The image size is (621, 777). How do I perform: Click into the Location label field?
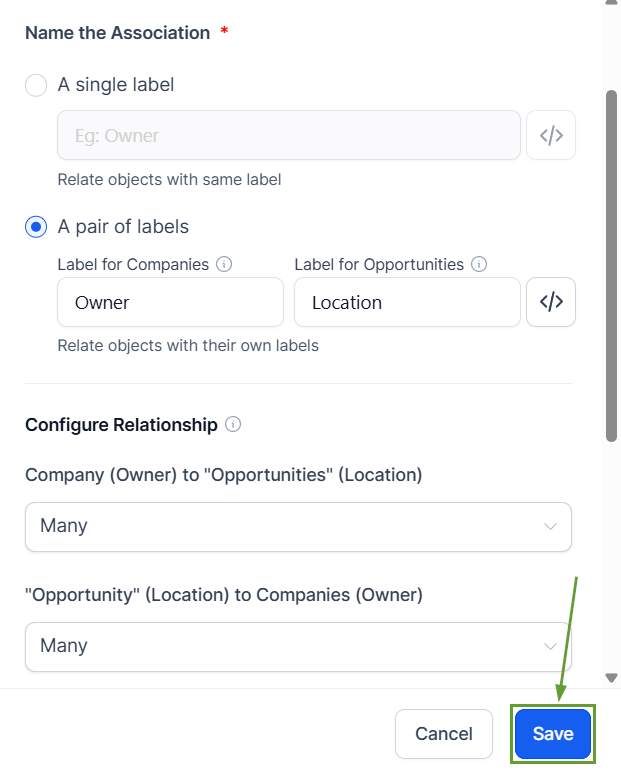[407, 302]
